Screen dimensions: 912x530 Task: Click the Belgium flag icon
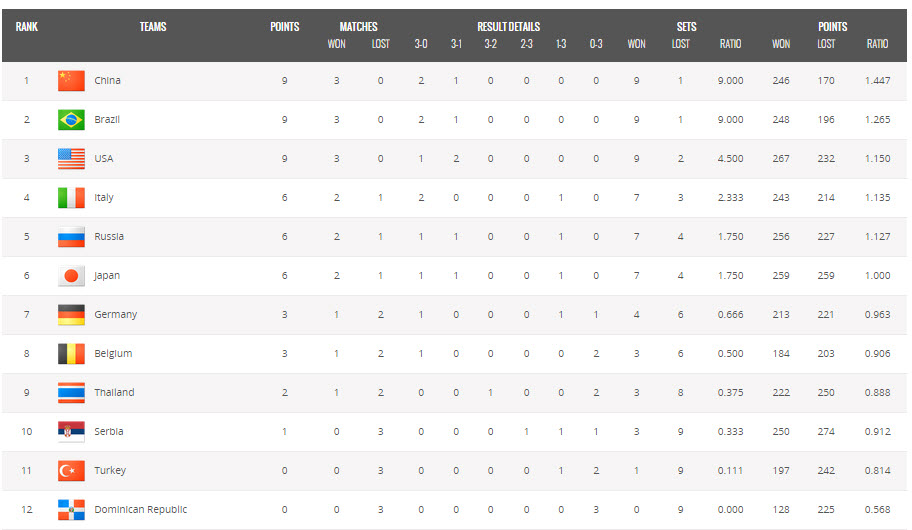point(71,354)
